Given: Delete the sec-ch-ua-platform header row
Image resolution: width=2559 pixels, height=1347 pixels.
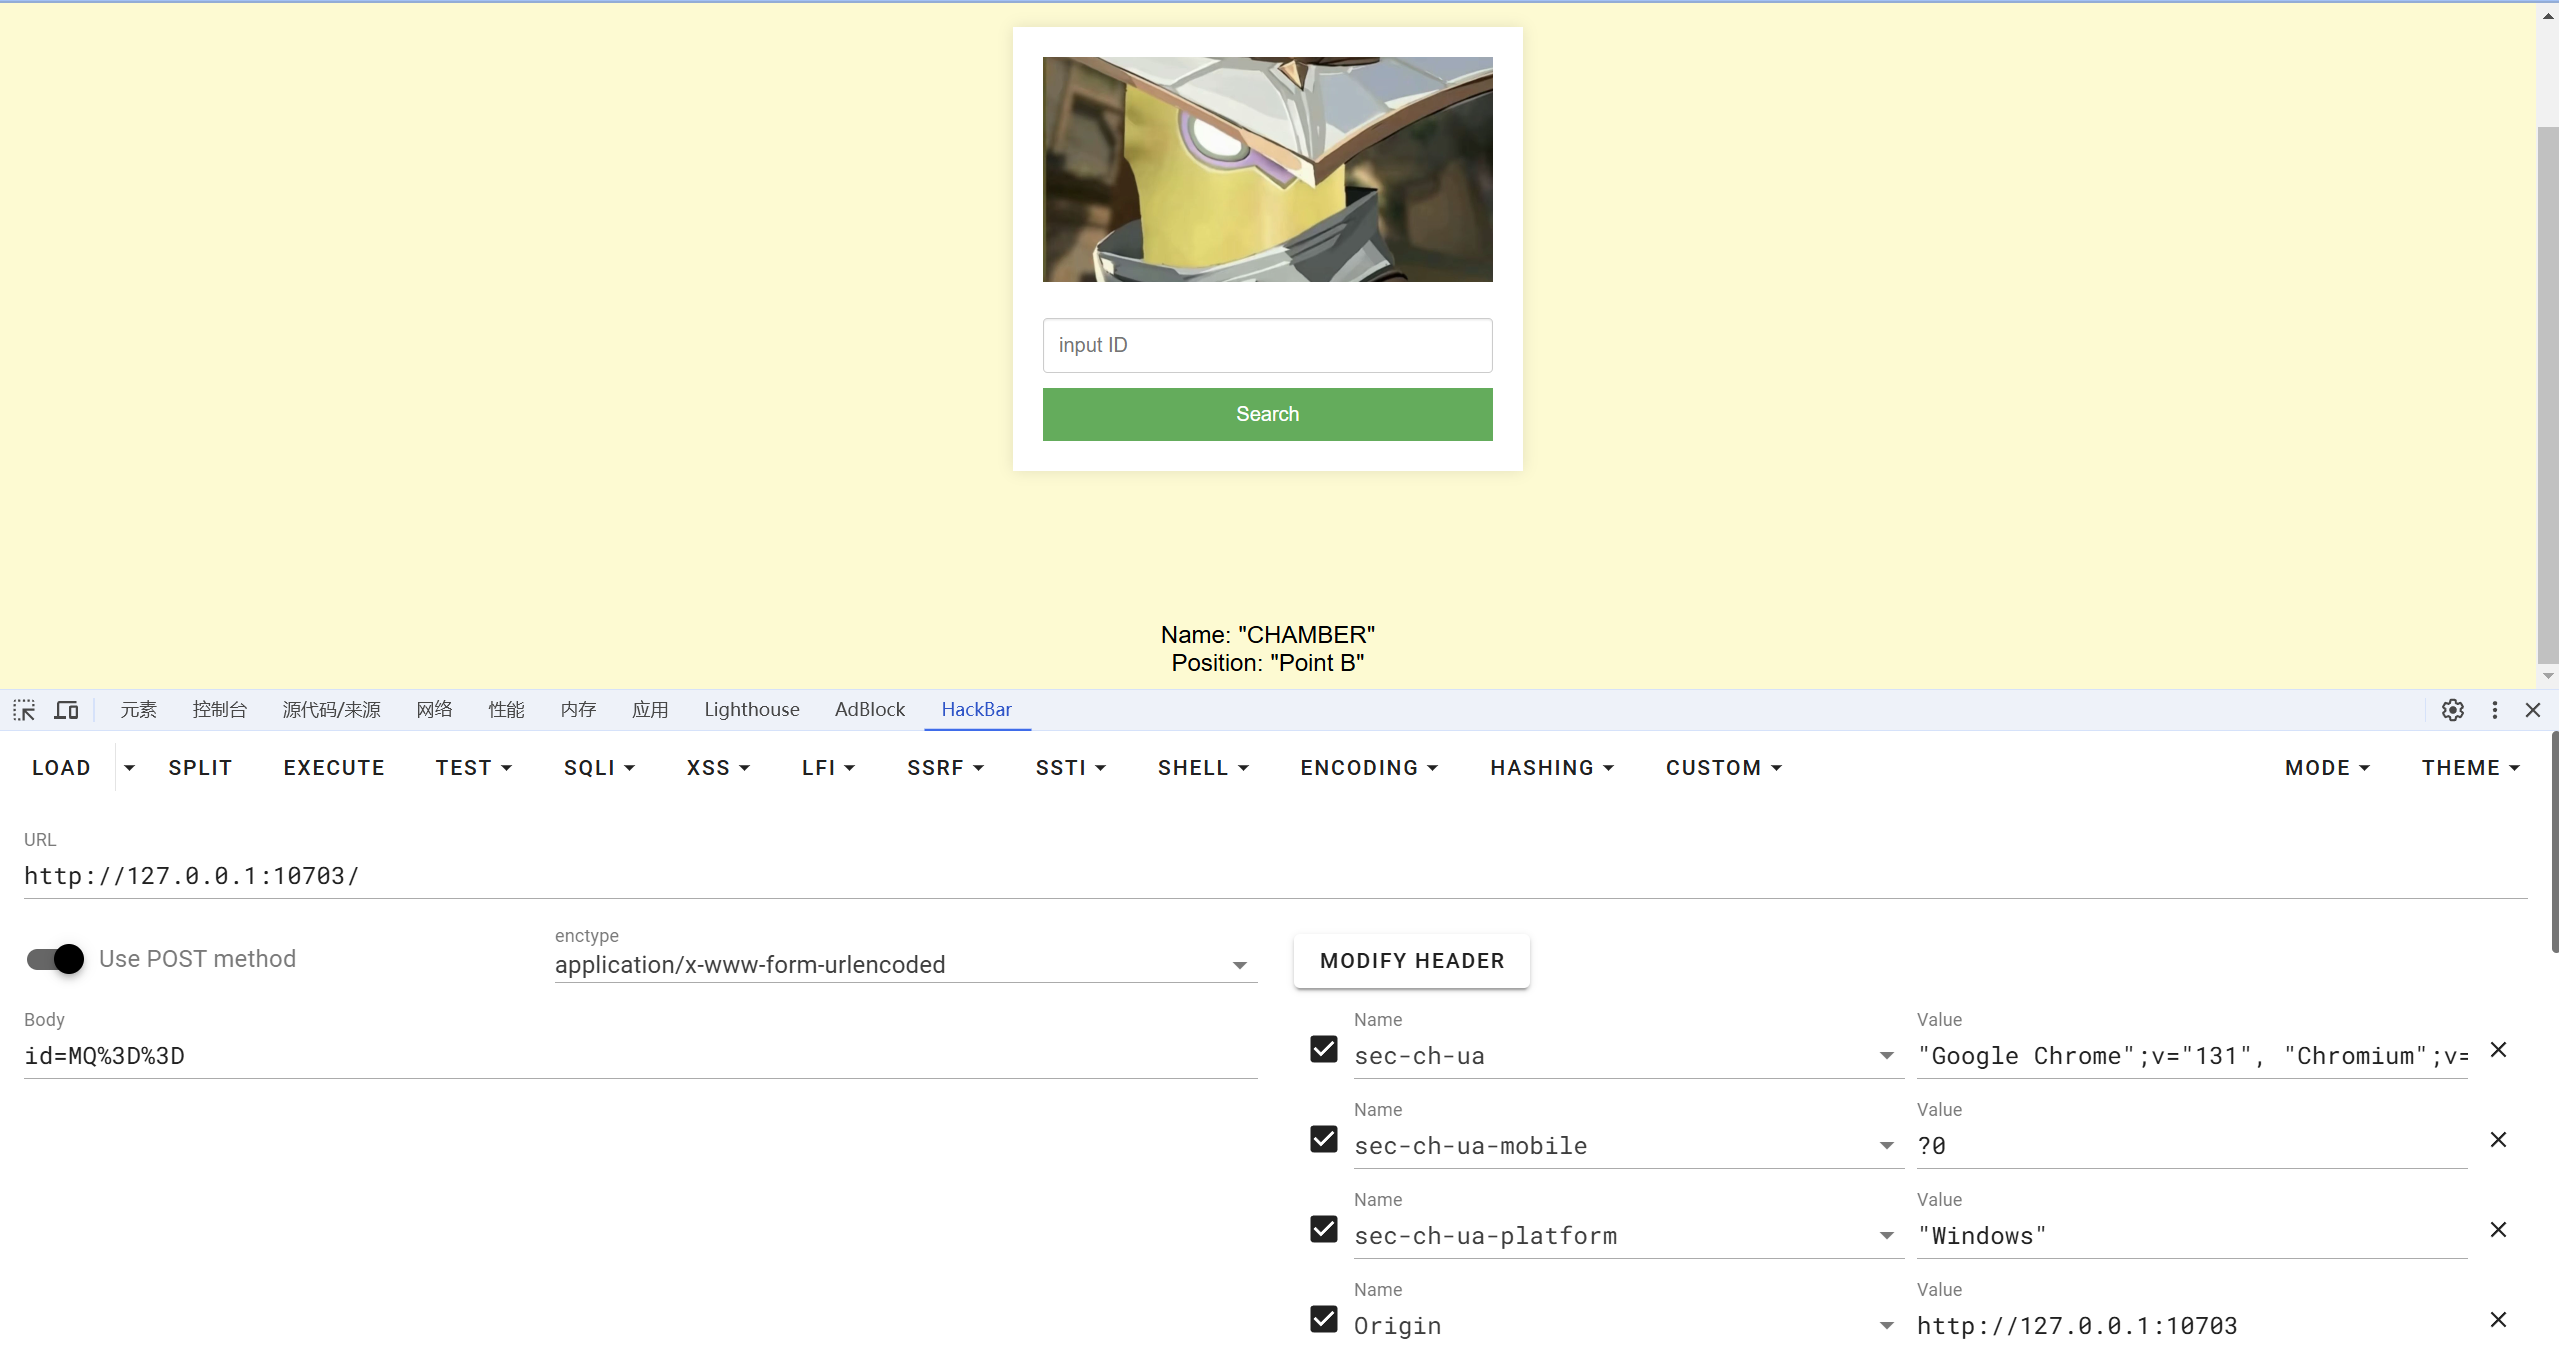Looking at the screenshot, I should click(2497, 1230).
